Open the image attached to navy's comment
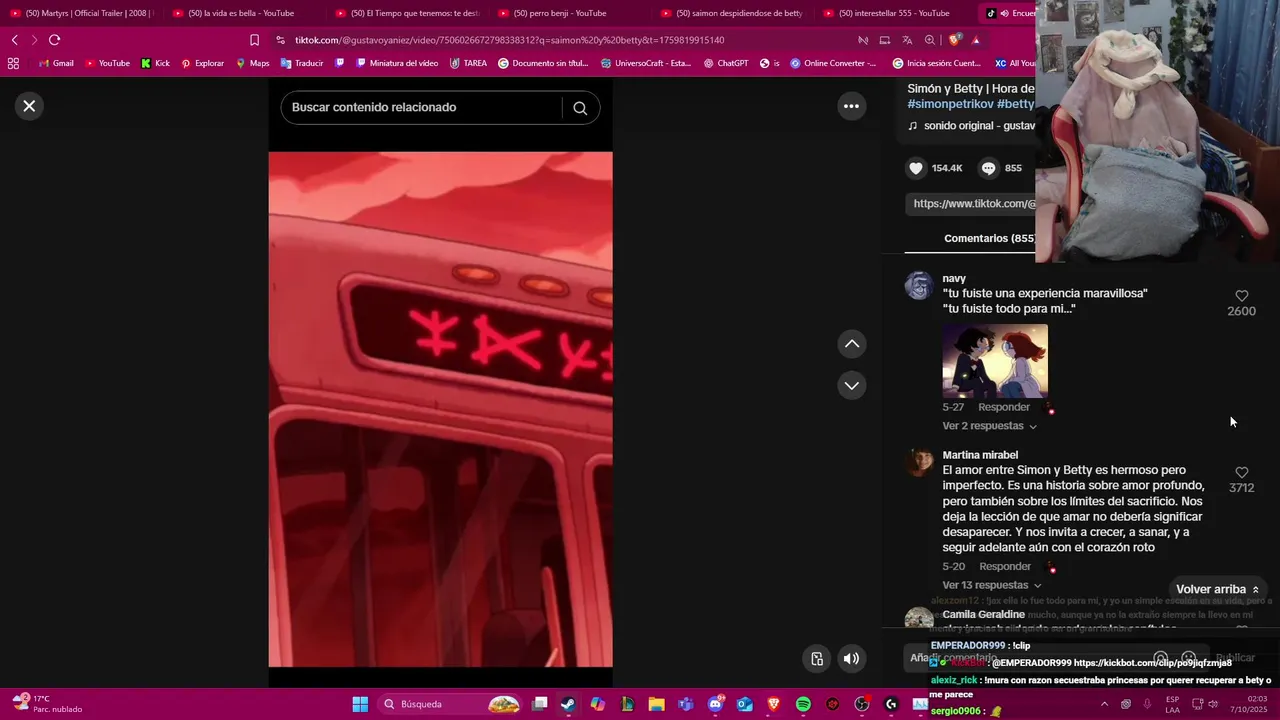Screen dimensions: 1280x720 [x=995, y=361]
